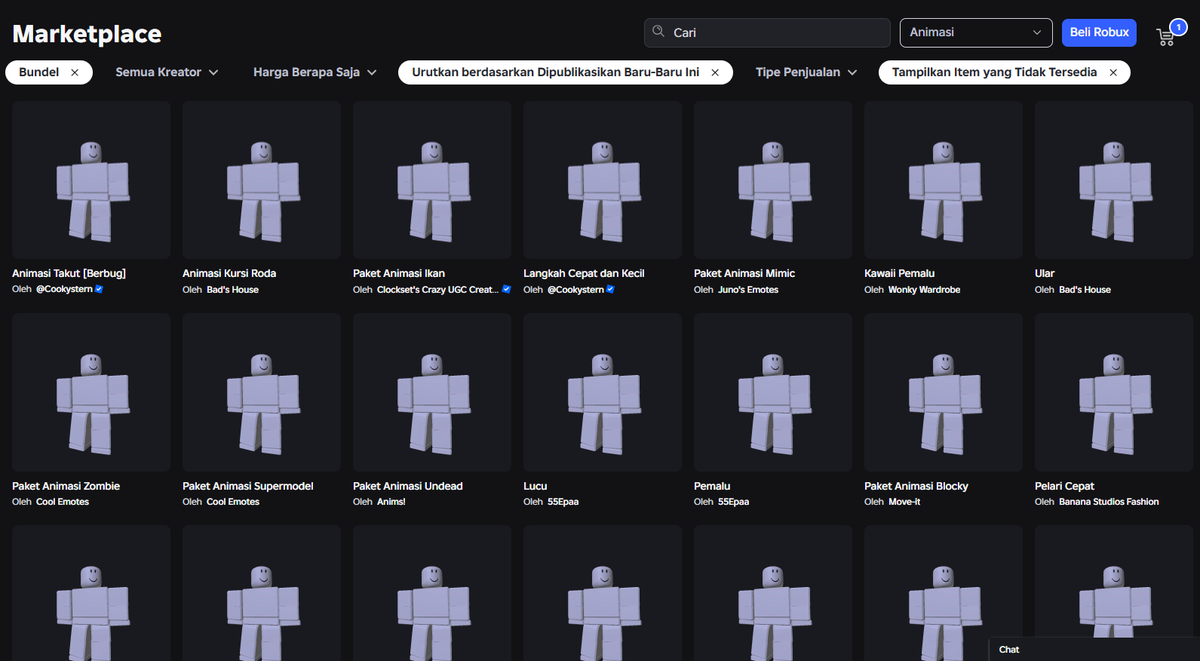This screenshot has width=1200, height=661.
Task: Open Paket Animasi Undead thumbnail
Action: [432, 393]
